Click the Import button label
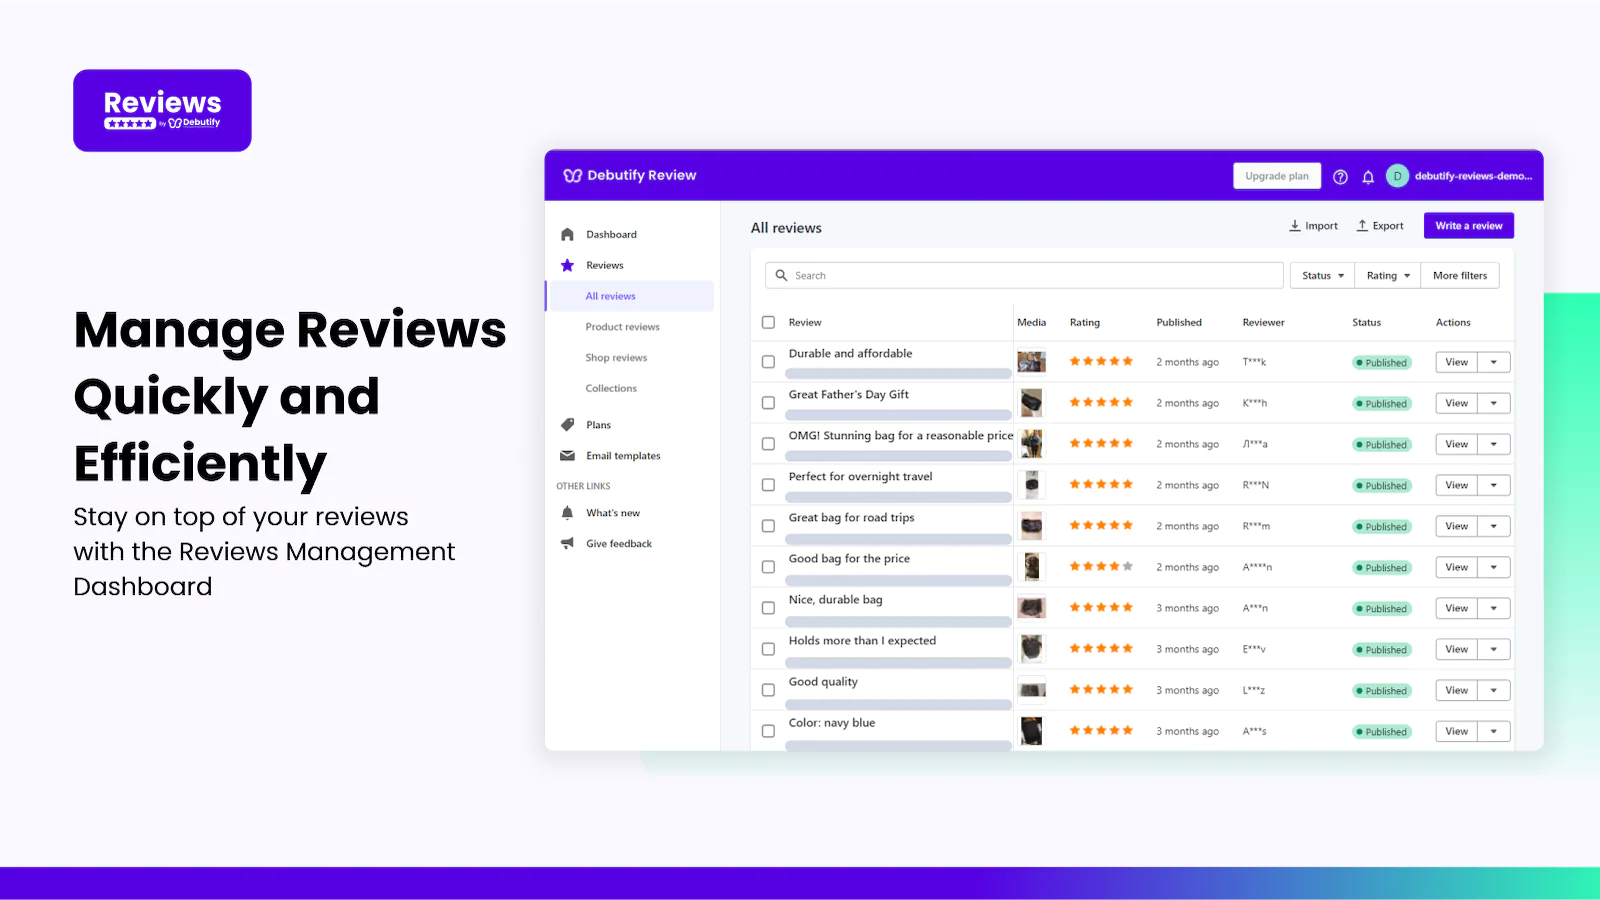This screenshot has width=1600, height=900. (x=1321, y=226)
